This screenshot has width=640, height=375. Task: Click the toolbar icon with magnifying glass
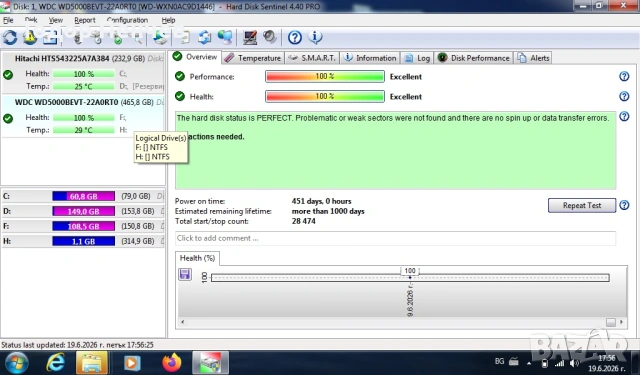pos(137,38)
